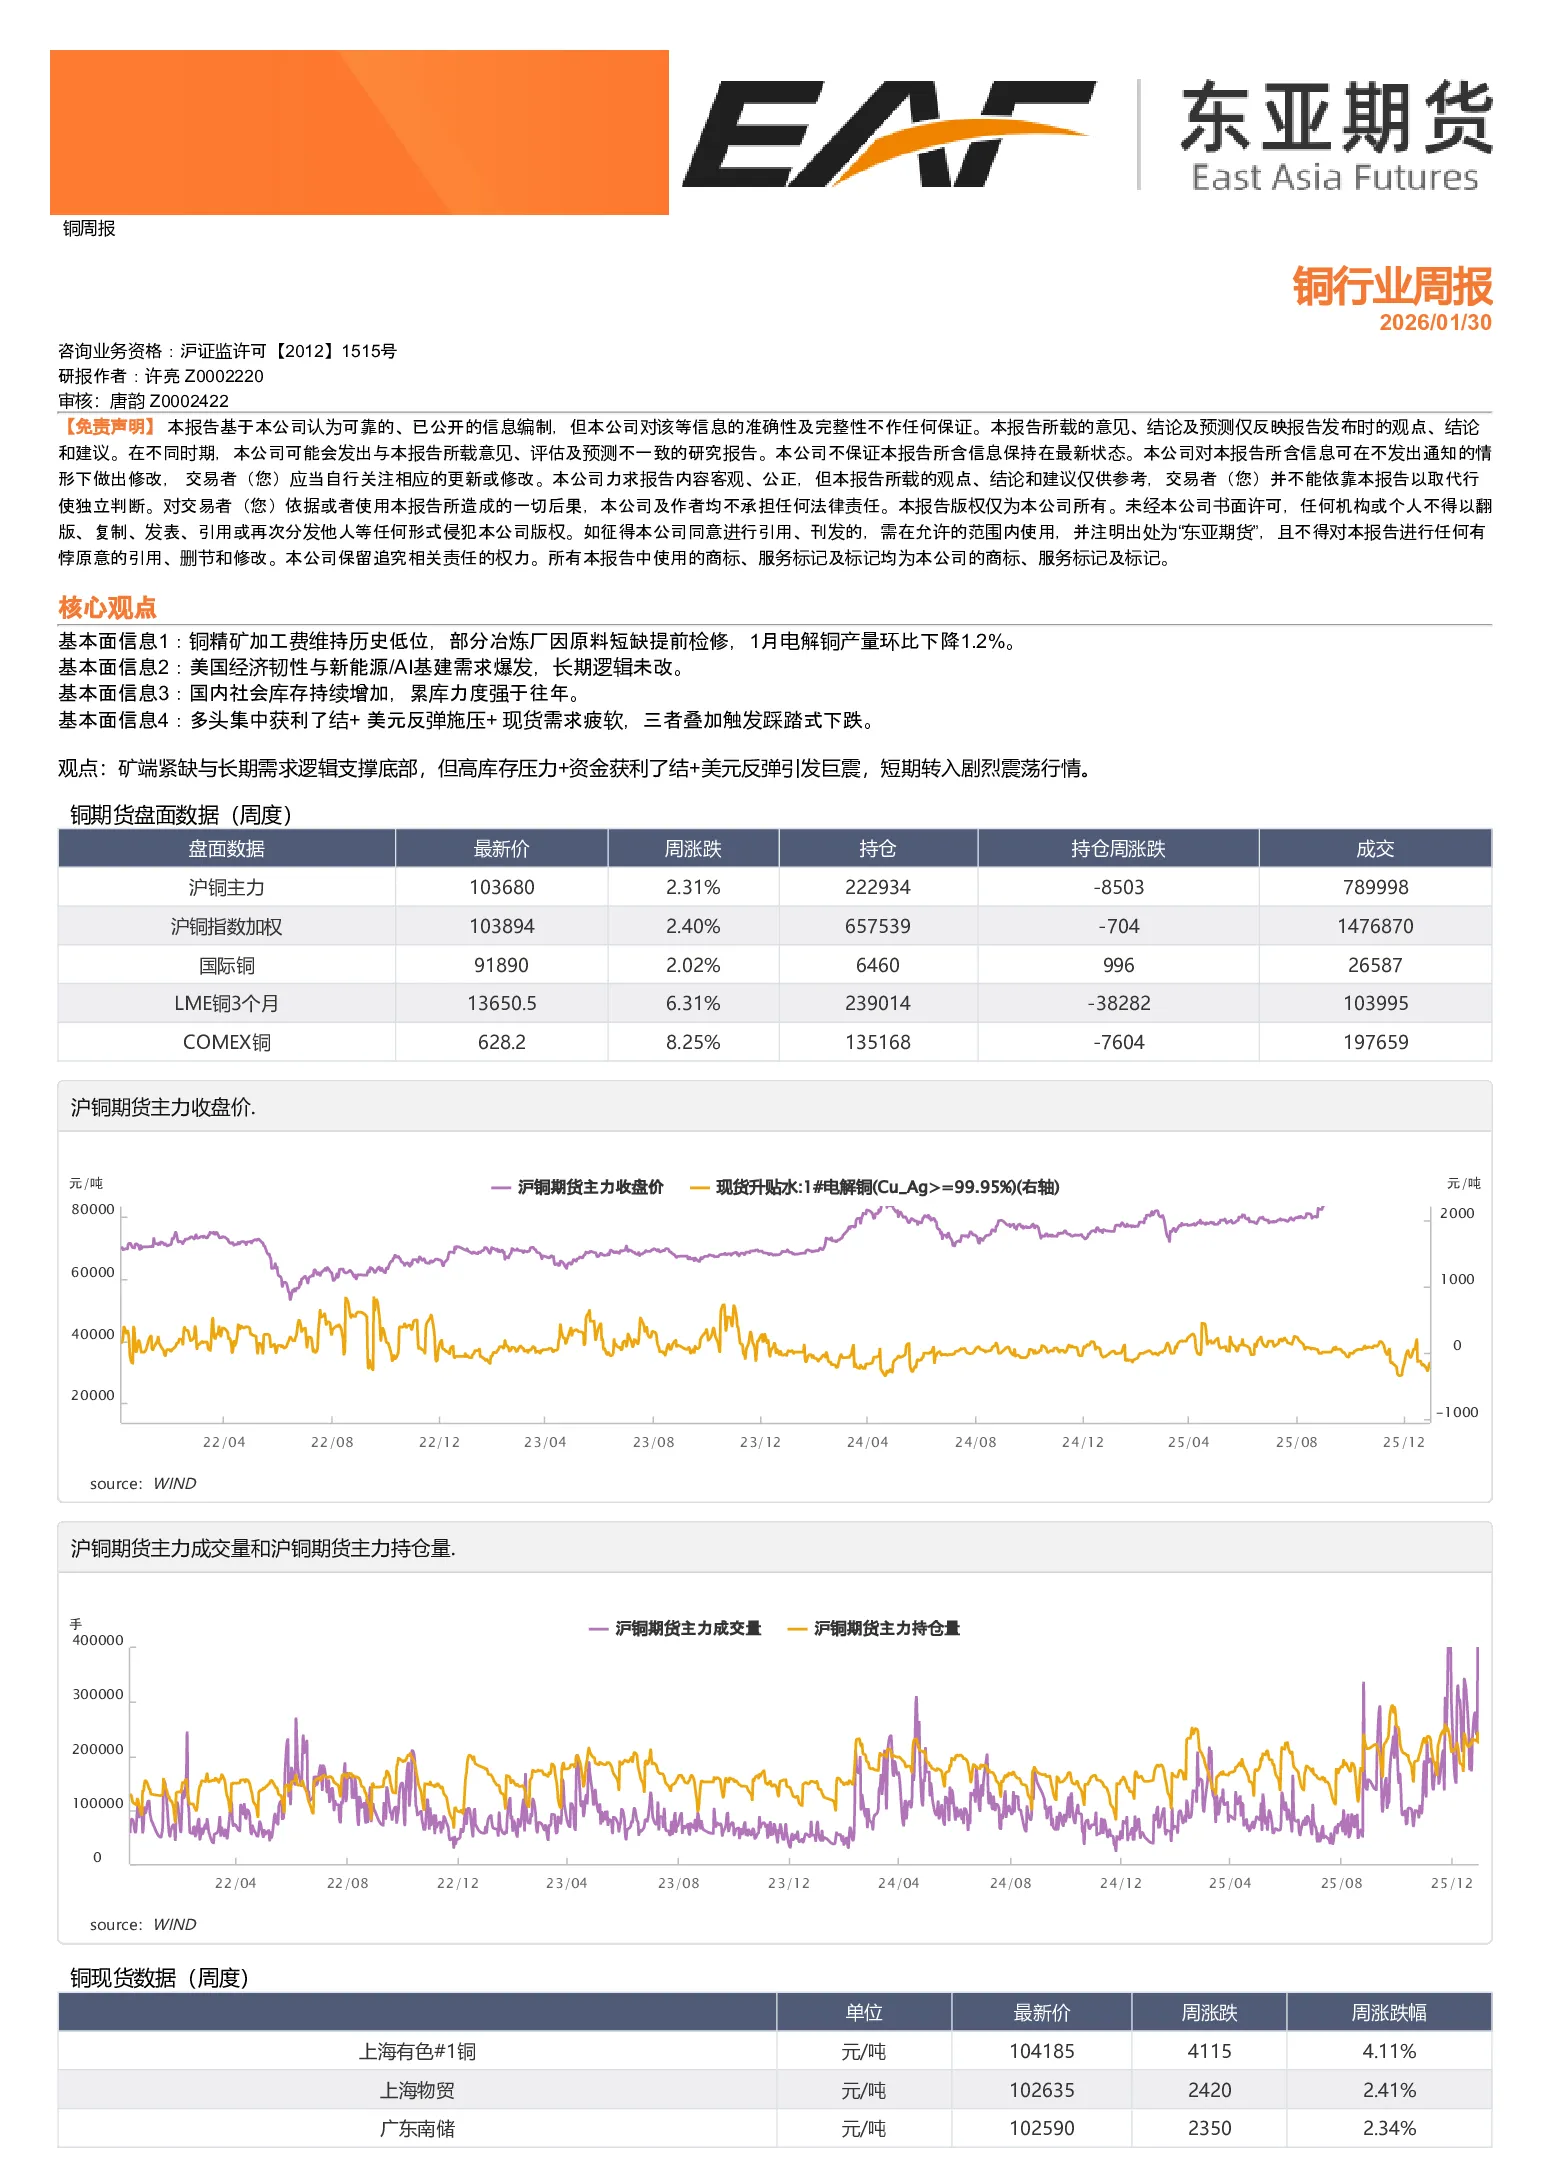Click the 上海物贸 row label

click(x=417, y=2090)
